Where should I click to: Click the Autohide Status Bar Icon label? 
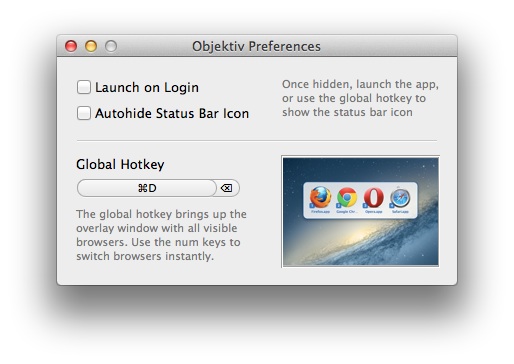(x=172, y=113)
